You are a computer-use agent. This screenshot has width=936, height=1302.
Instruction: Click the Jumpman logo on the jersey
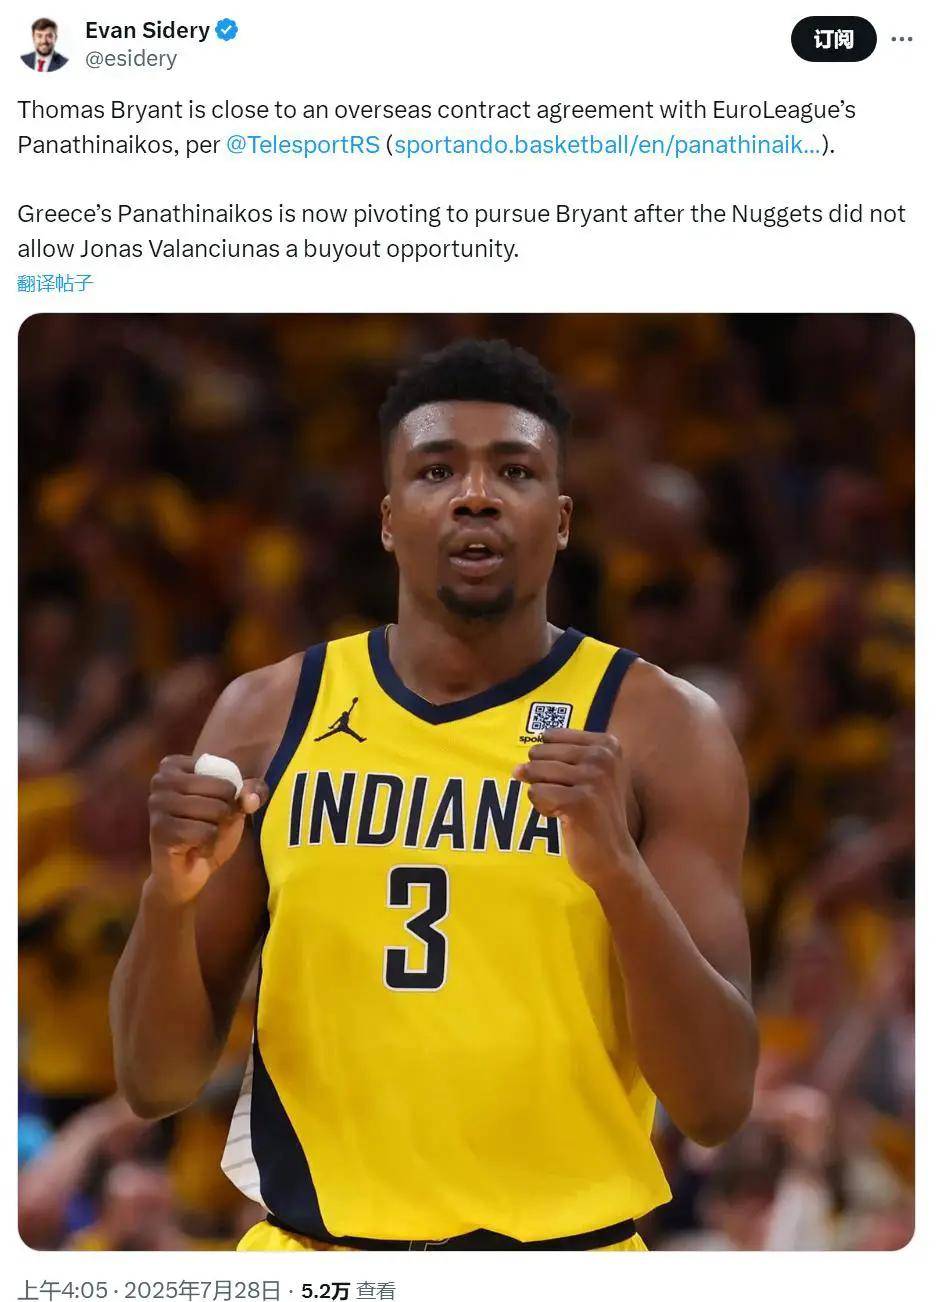click(340, 720)
